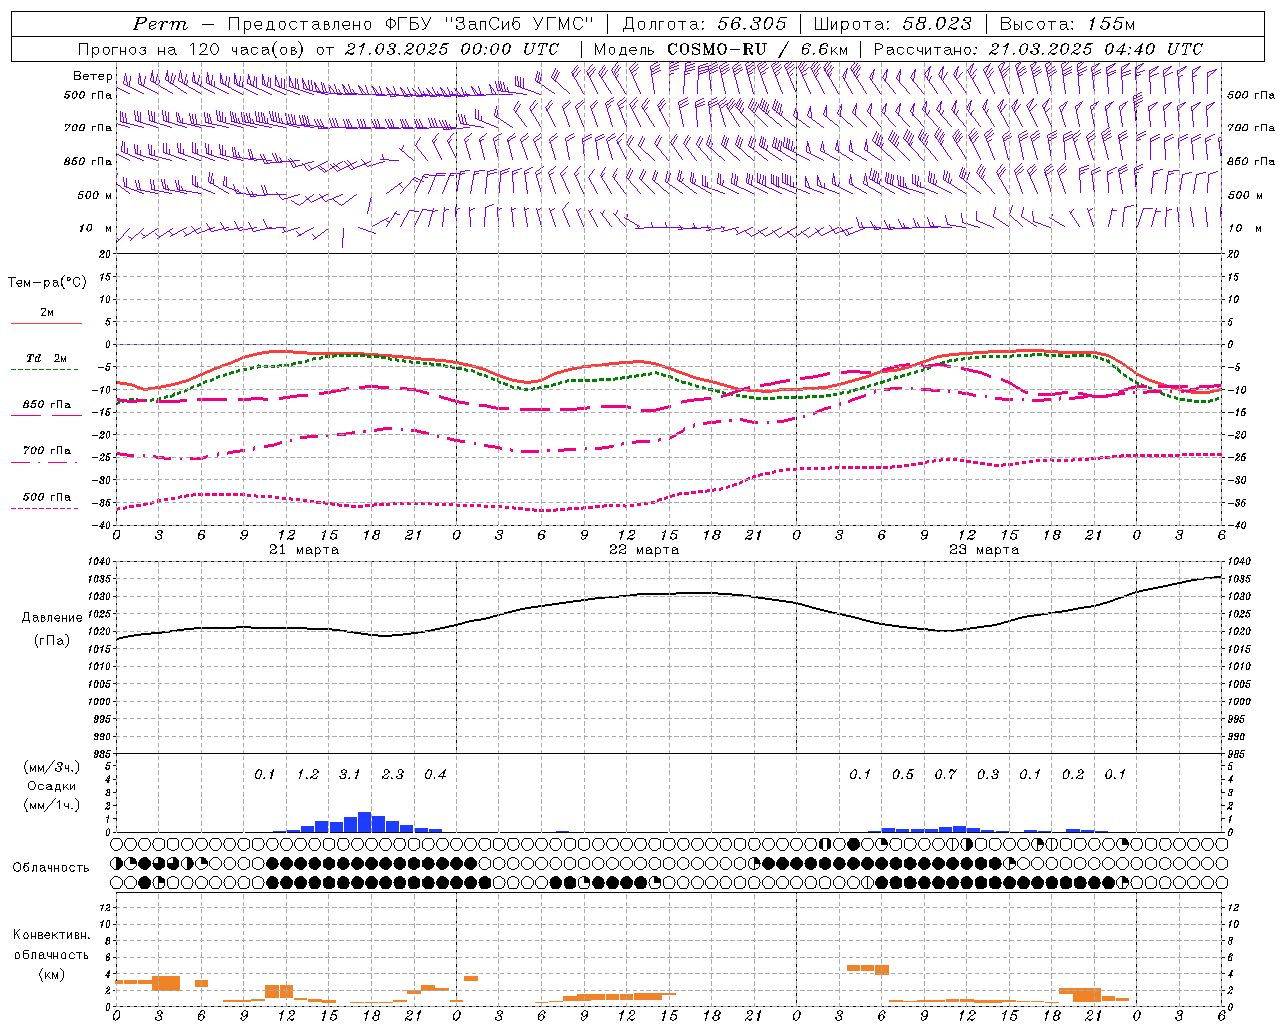Viewport: 1280px width, 1024px height.
Task: Click the 21 марта date label
Action: pos(304,550)
